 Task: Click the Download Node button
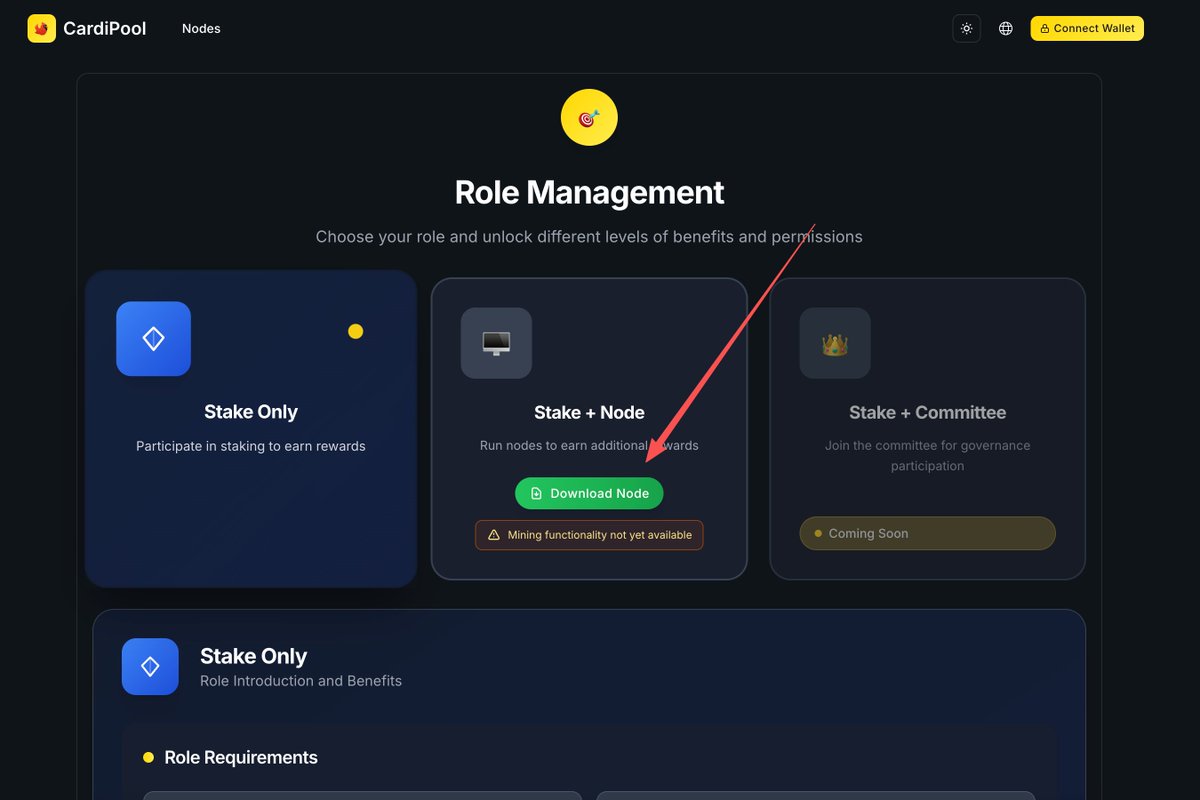[x=589, y=493]
